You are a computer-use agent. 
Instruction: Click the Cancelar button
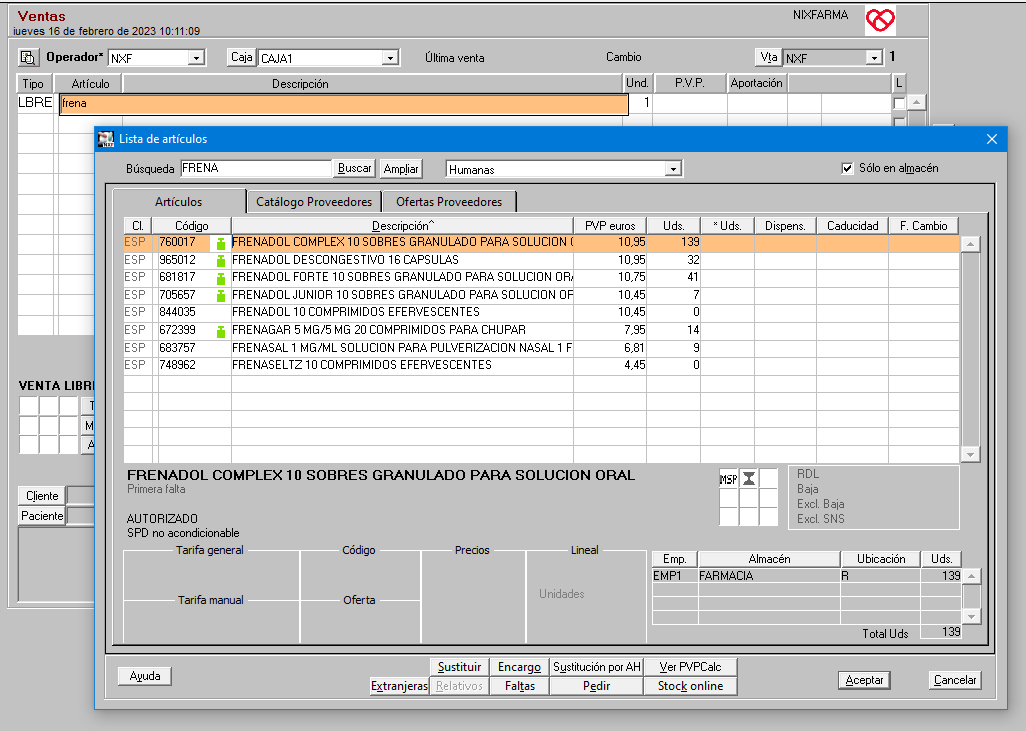955,680
